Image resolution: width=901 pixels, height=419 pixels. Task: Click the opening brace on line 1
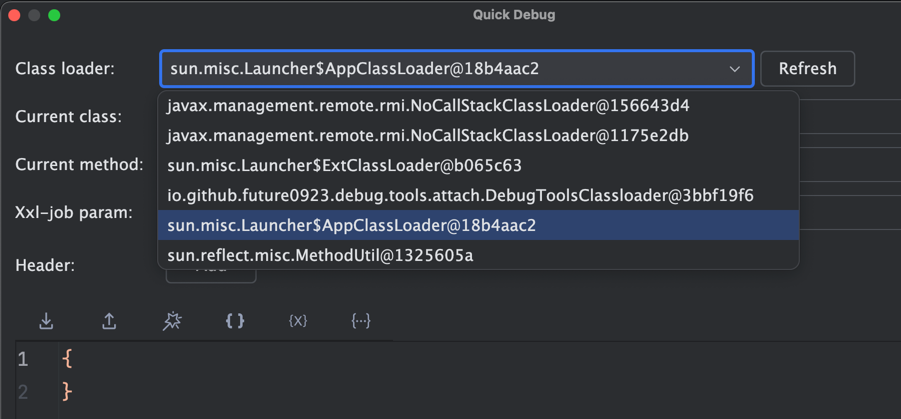tap(67, 359)
